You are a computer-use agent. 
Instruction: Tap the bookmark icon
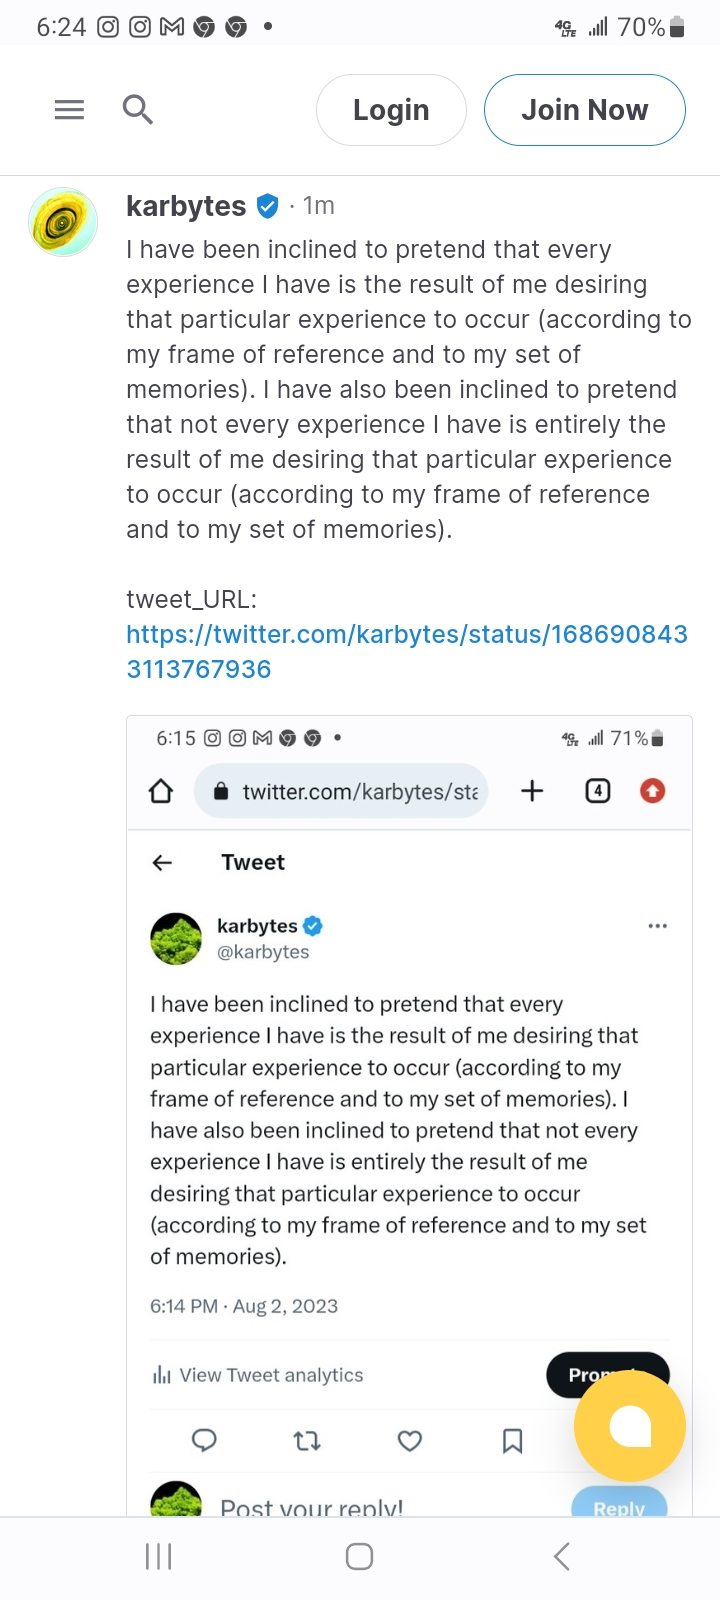coord(512,1440)
